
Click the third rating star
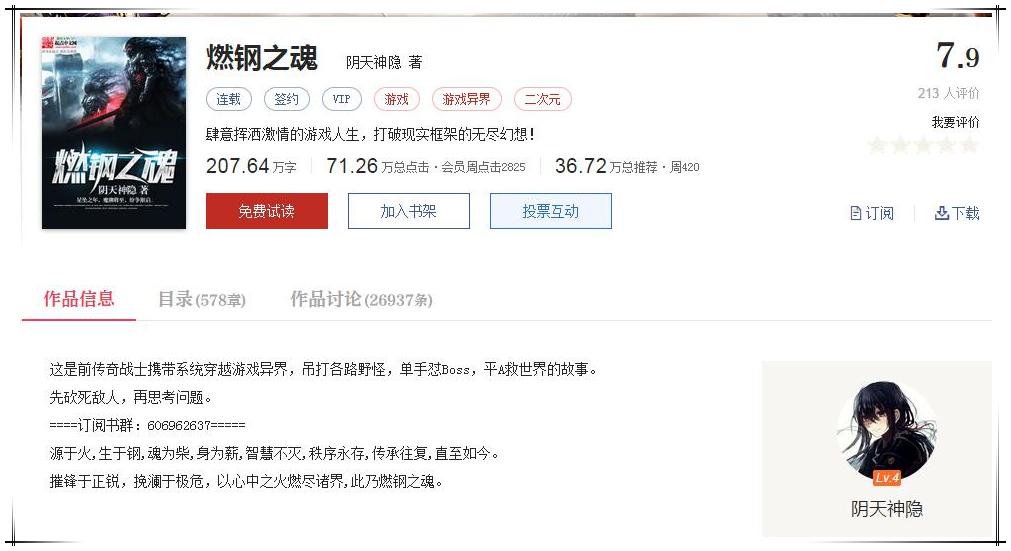tap(923, 145)
